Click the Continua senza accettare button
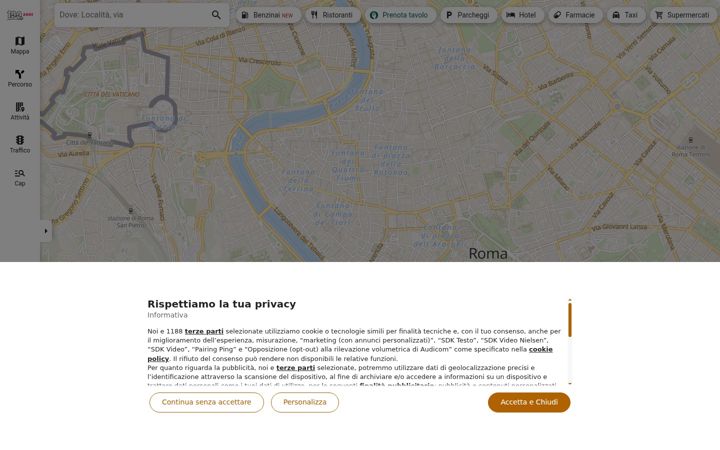 206,402
